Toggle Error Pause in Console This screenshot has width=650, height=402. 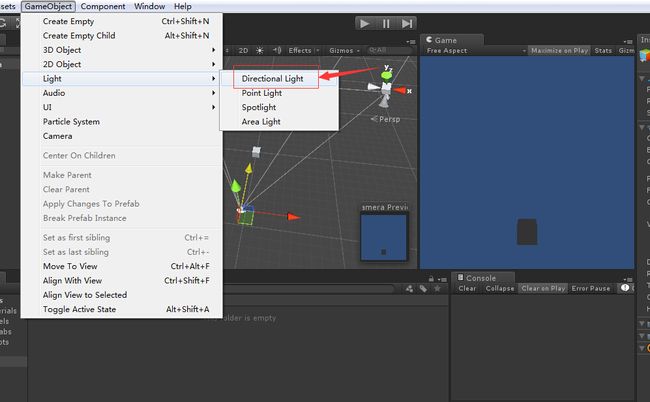(x=591, y=288)
